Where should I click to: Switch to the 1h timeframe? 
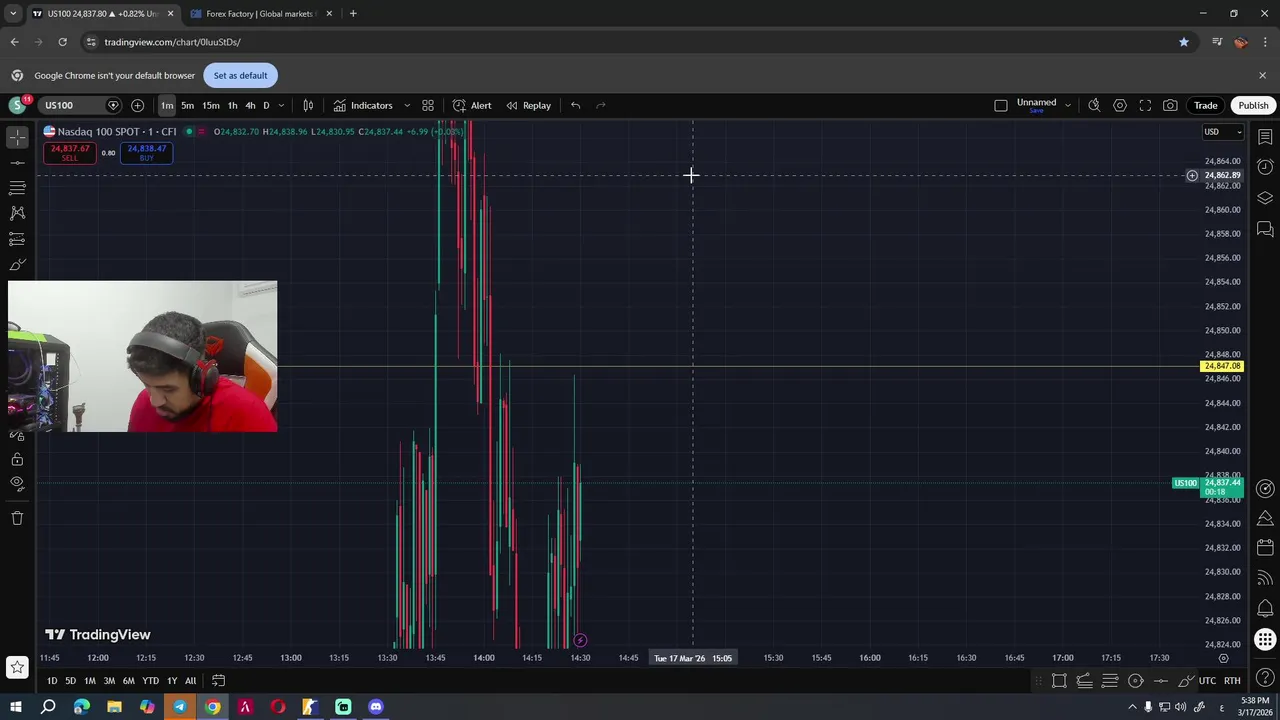pos(232,105)
